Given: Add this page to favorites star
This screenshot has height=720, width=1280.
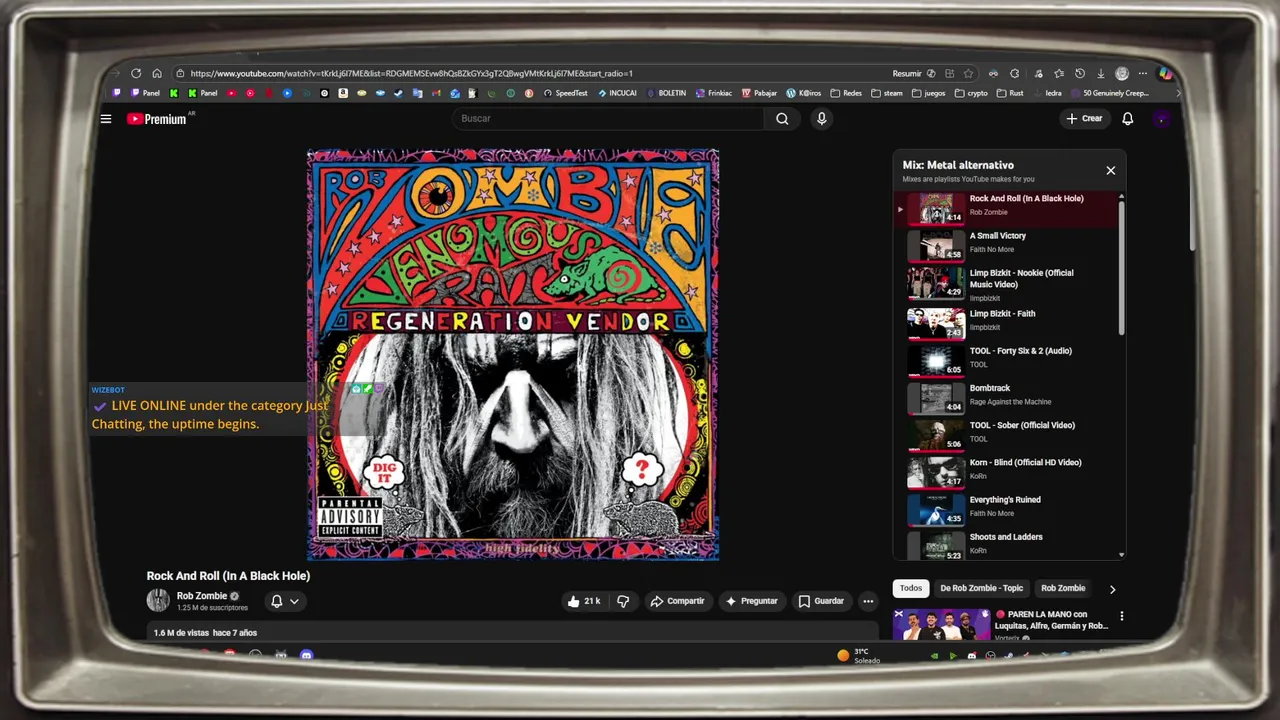Looking at the screenshot, I should pos(968,73).
